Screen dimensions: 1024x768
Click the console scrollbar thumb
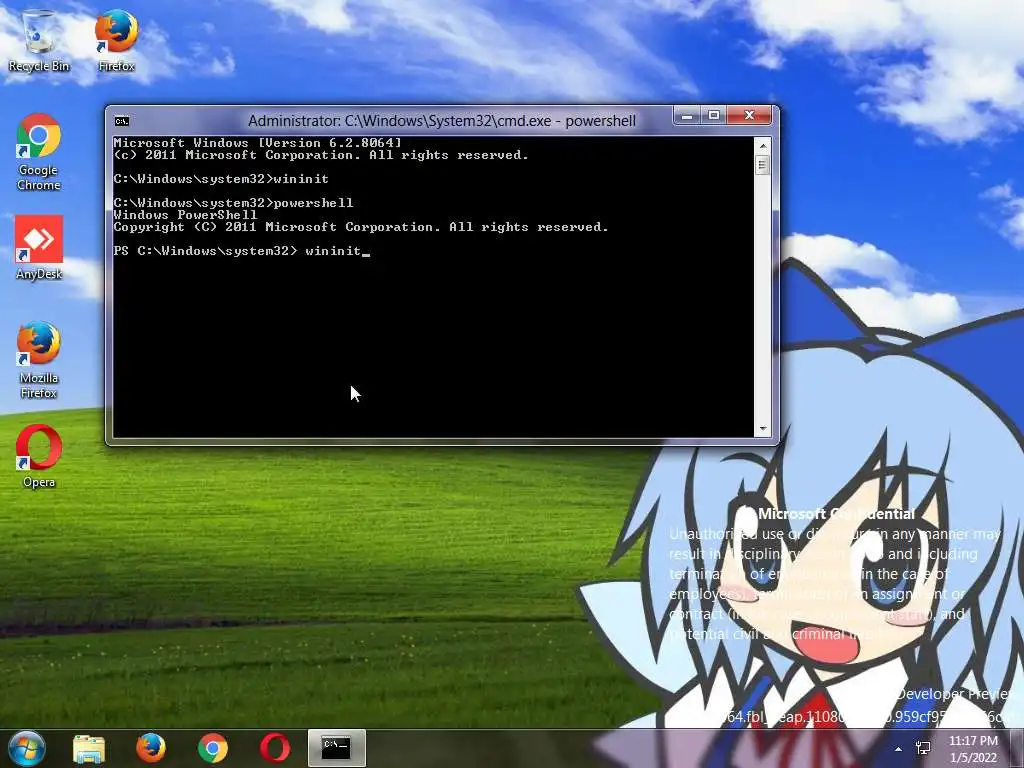tap(762, 165)
